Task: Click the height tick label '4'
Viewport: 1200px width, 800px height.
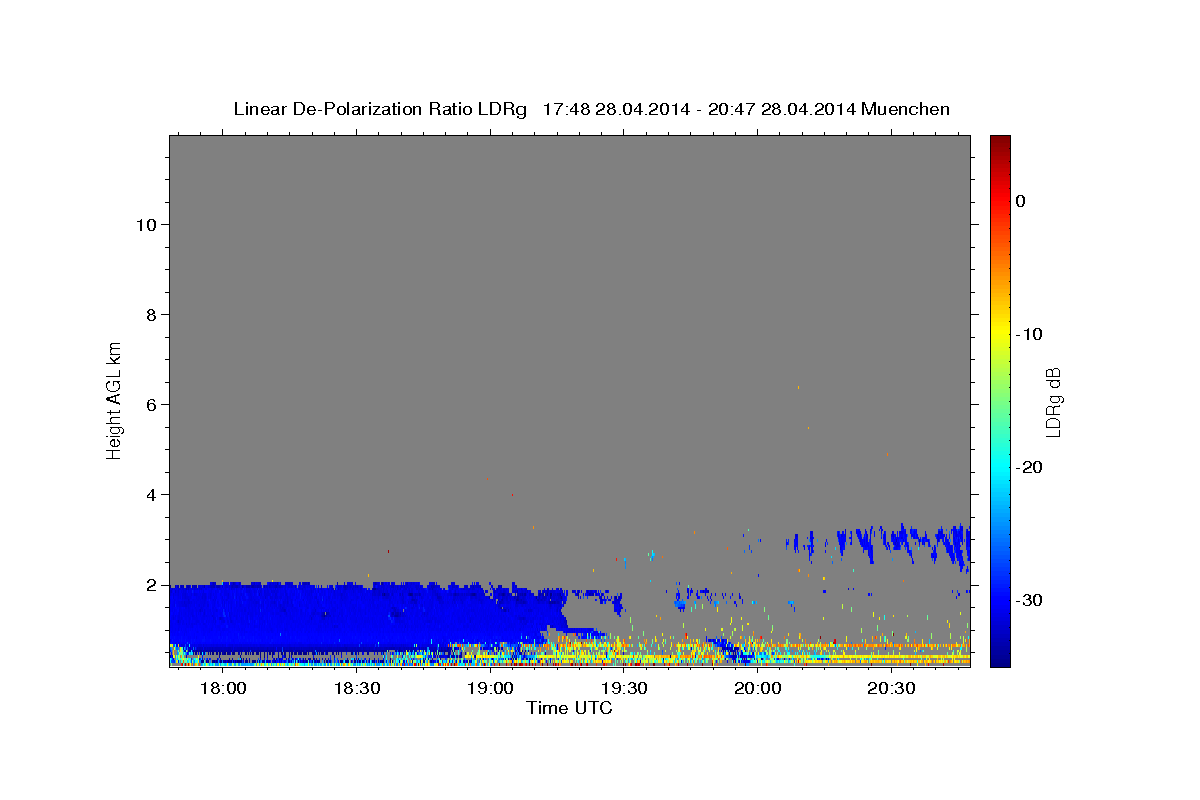Action: 152,495
